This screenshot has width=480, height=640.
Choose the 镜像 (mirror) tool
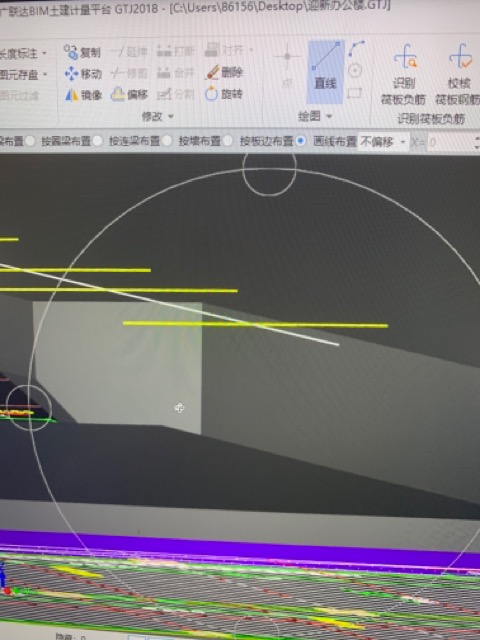tap(83, 95)
